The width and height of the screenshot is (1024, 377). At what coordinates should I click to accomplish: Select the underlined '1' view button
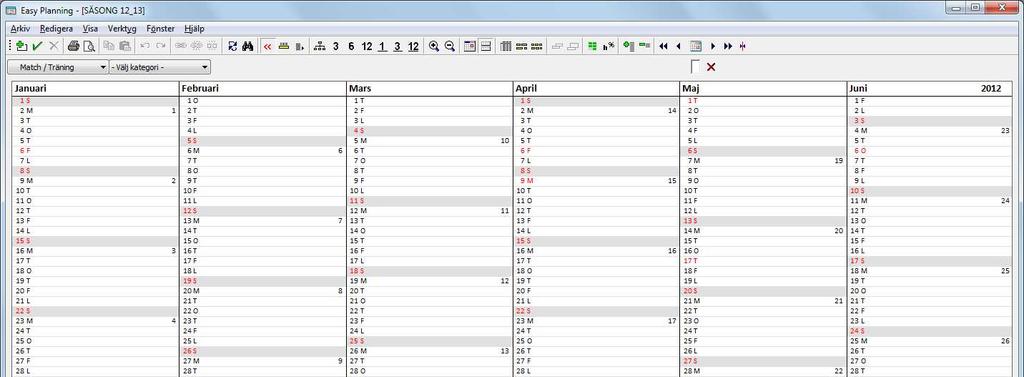click(382, 46)
